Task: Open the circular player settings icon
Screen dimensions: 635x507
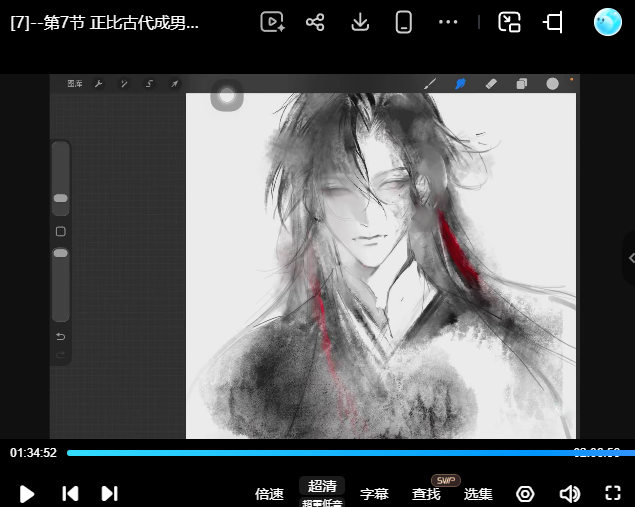Action: point(525,494)
